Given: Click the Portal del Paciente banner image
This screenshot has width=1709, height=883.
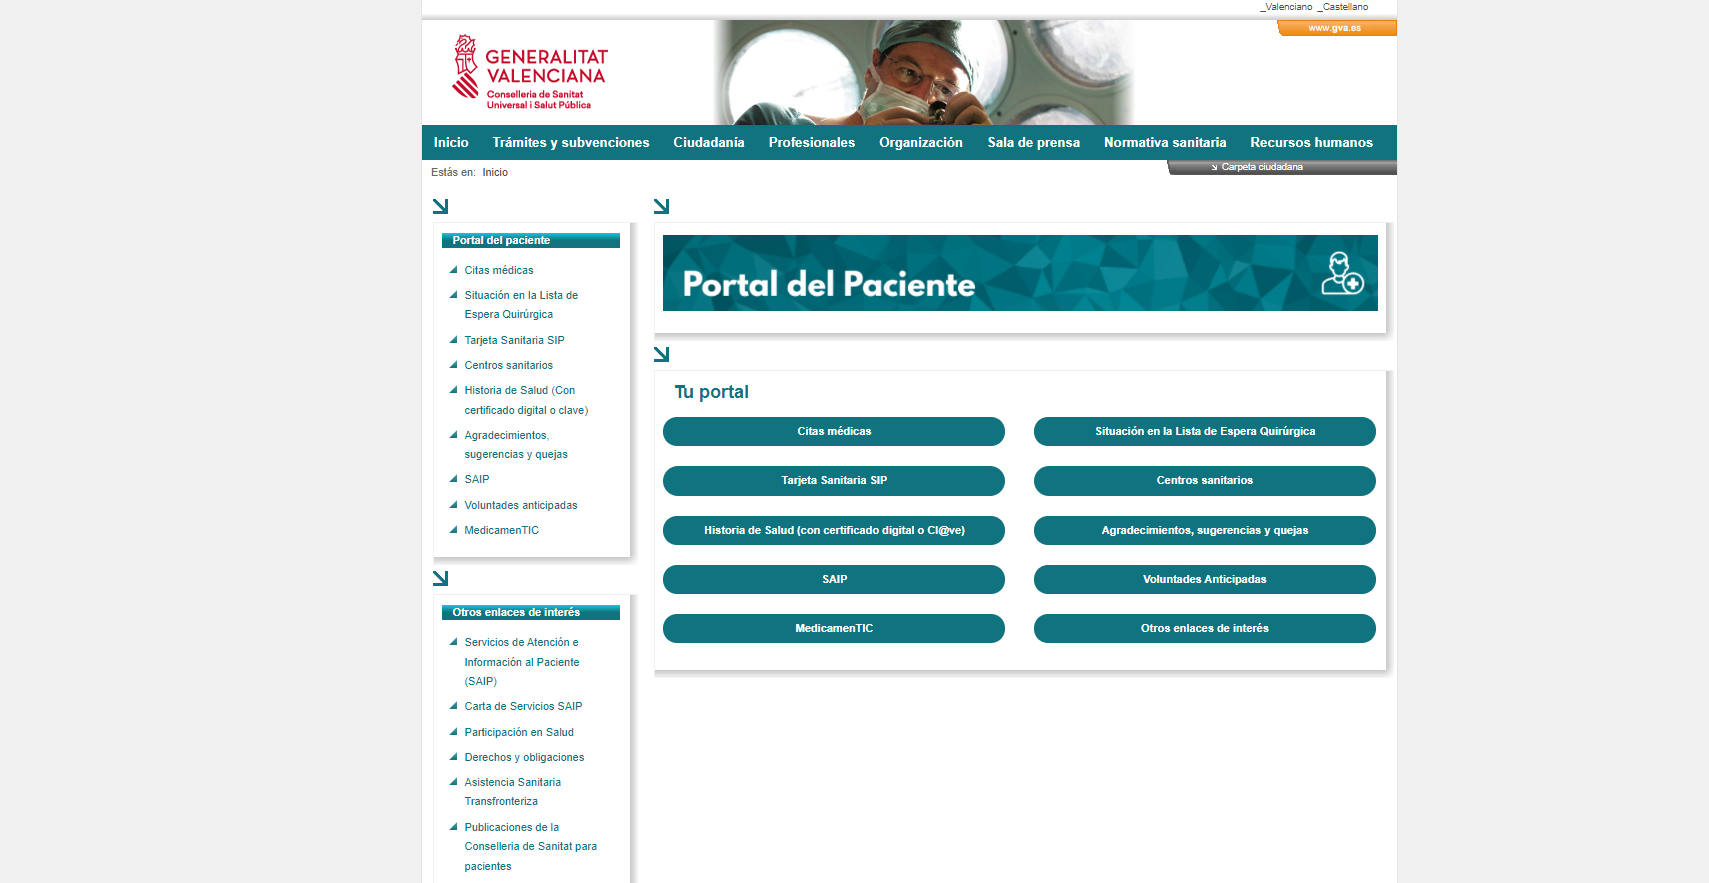Looking at the screenshot, I should [x=1019, y=273].
